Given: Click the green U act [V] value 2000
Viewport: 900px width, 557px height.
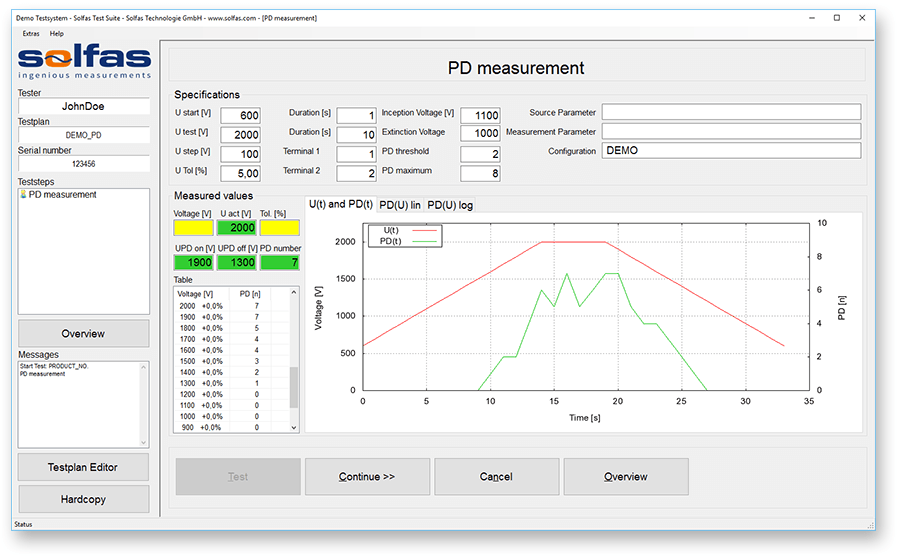Looking at the screenshot, I should (236, 228).
